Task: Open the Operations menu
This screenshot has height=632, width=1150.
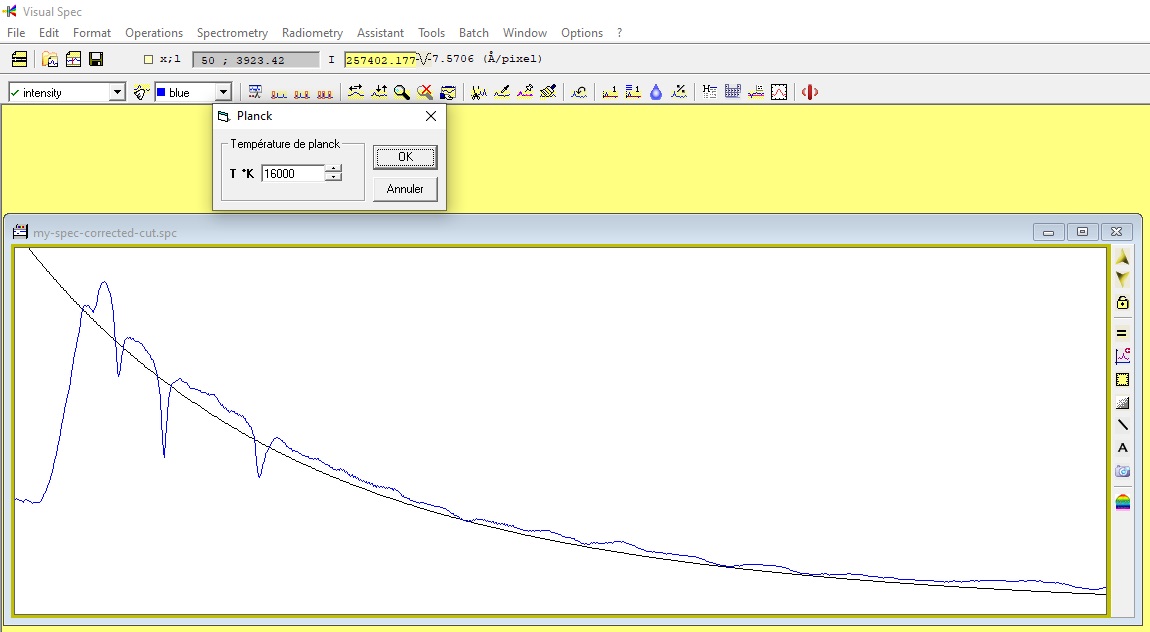Action: pos(154,33)
